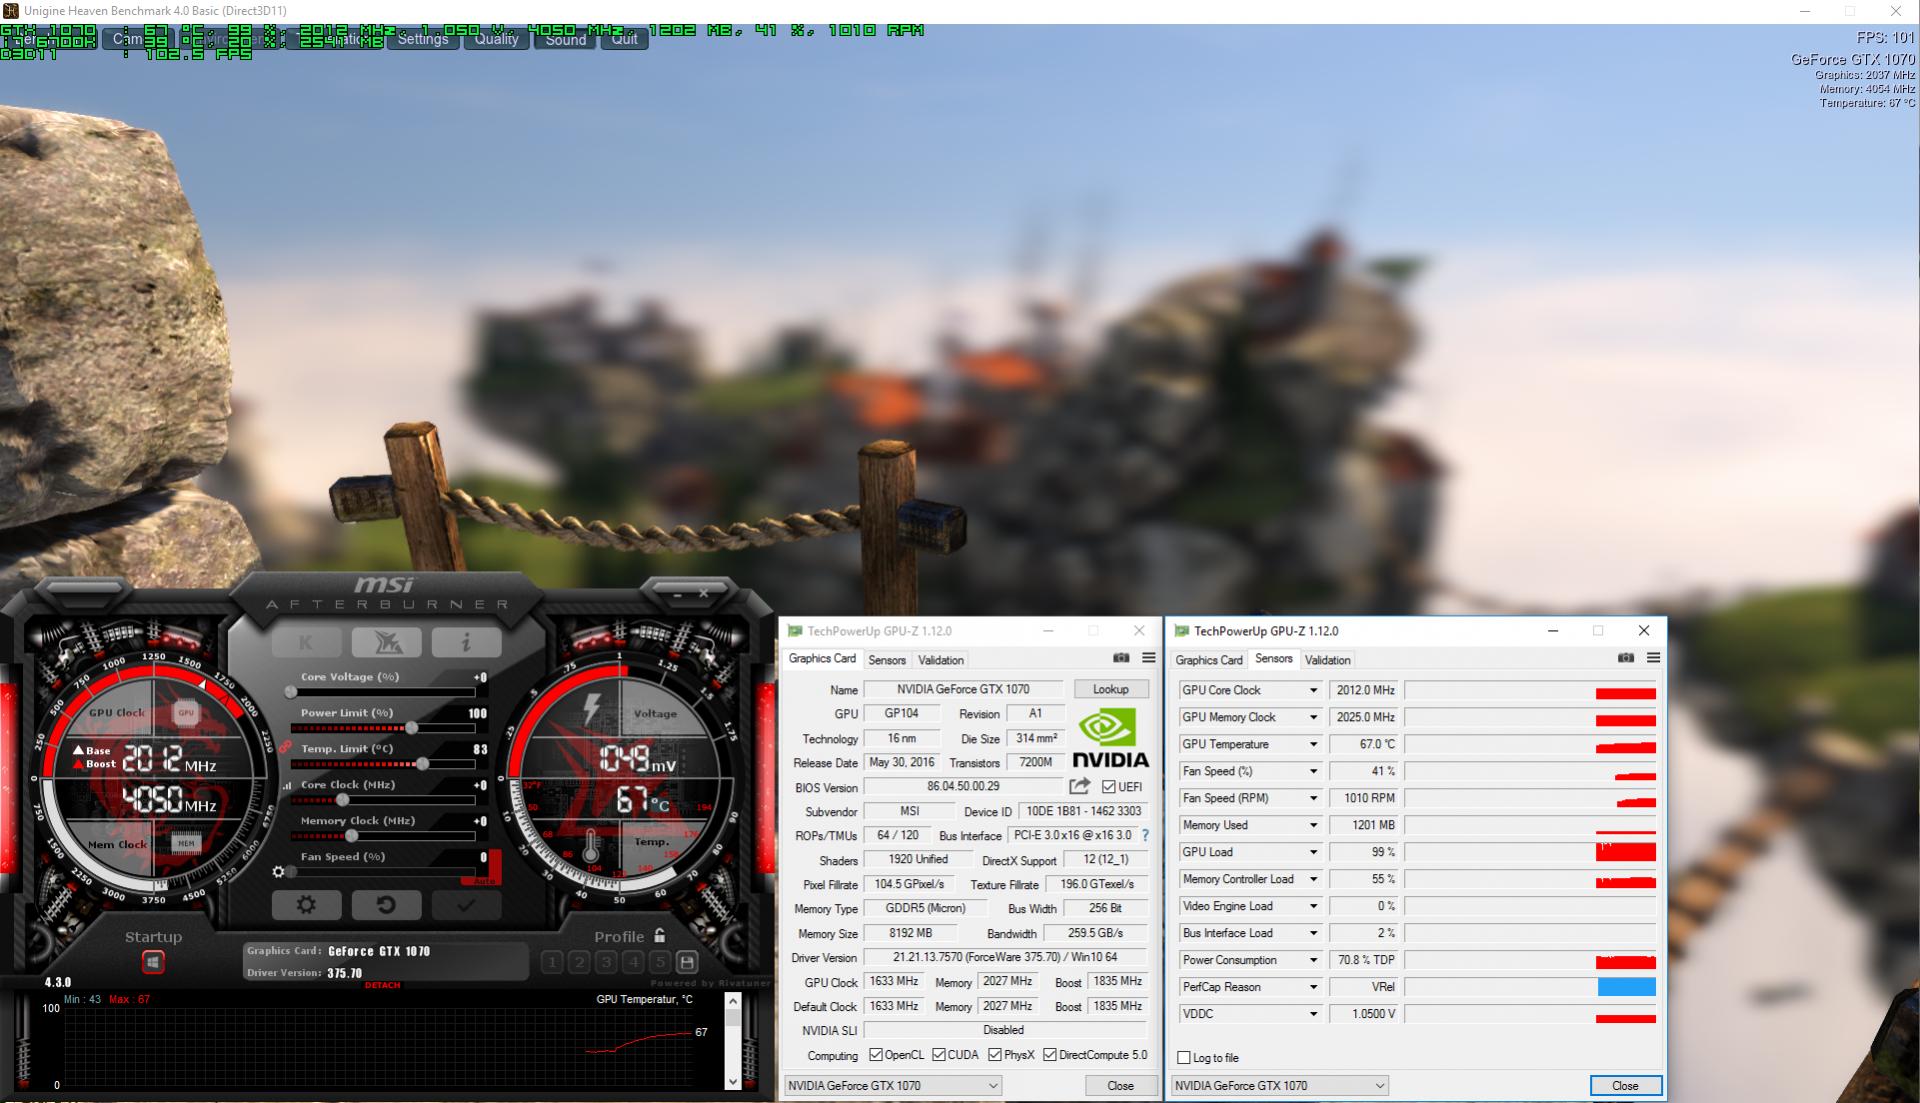1920x1103 pixels.
Task: Click BIOS share export arrow icon
Action: pos(1079,787)
